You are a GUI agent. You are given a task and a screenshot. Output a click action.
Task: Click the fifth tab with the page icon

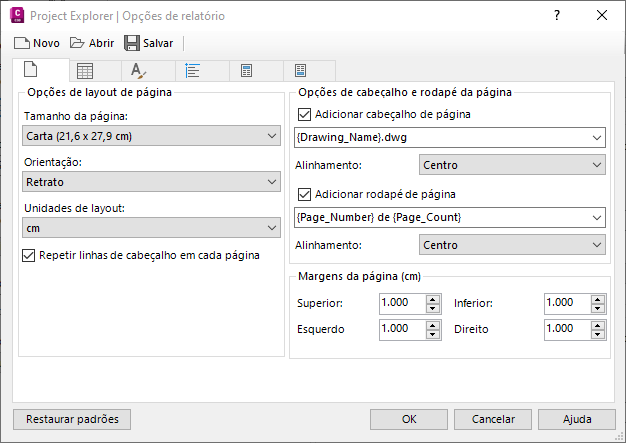(246, 71)
